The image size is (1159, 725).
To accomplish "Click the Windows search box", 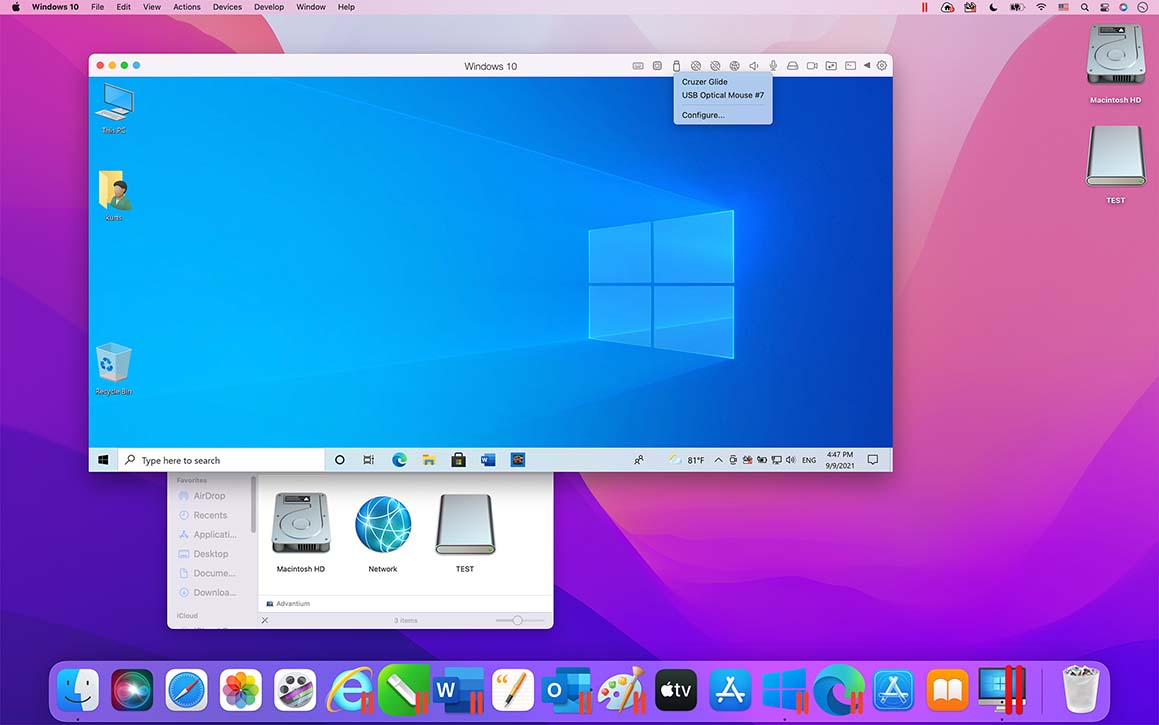I will coord(221,460).
